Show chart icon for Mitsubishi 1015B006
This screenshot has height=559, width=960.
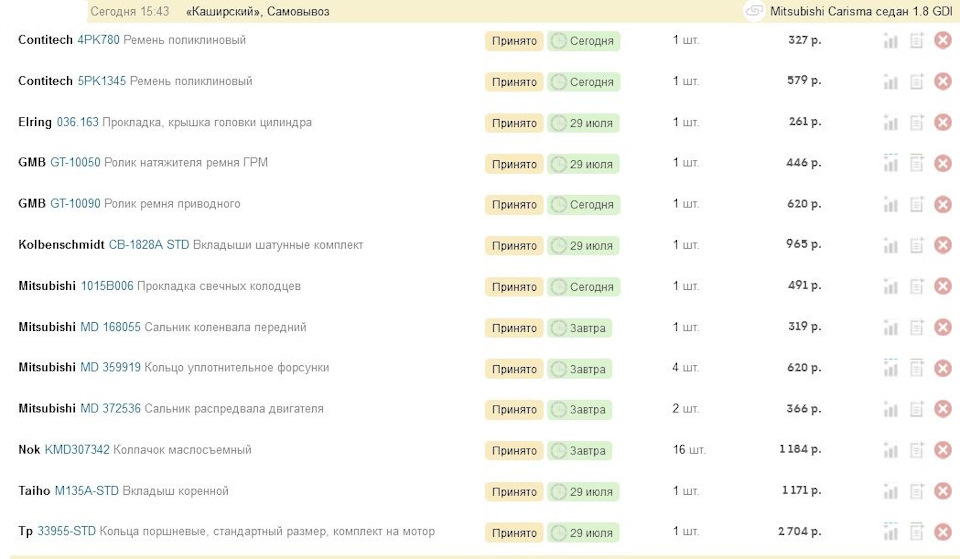pos(890,287)
